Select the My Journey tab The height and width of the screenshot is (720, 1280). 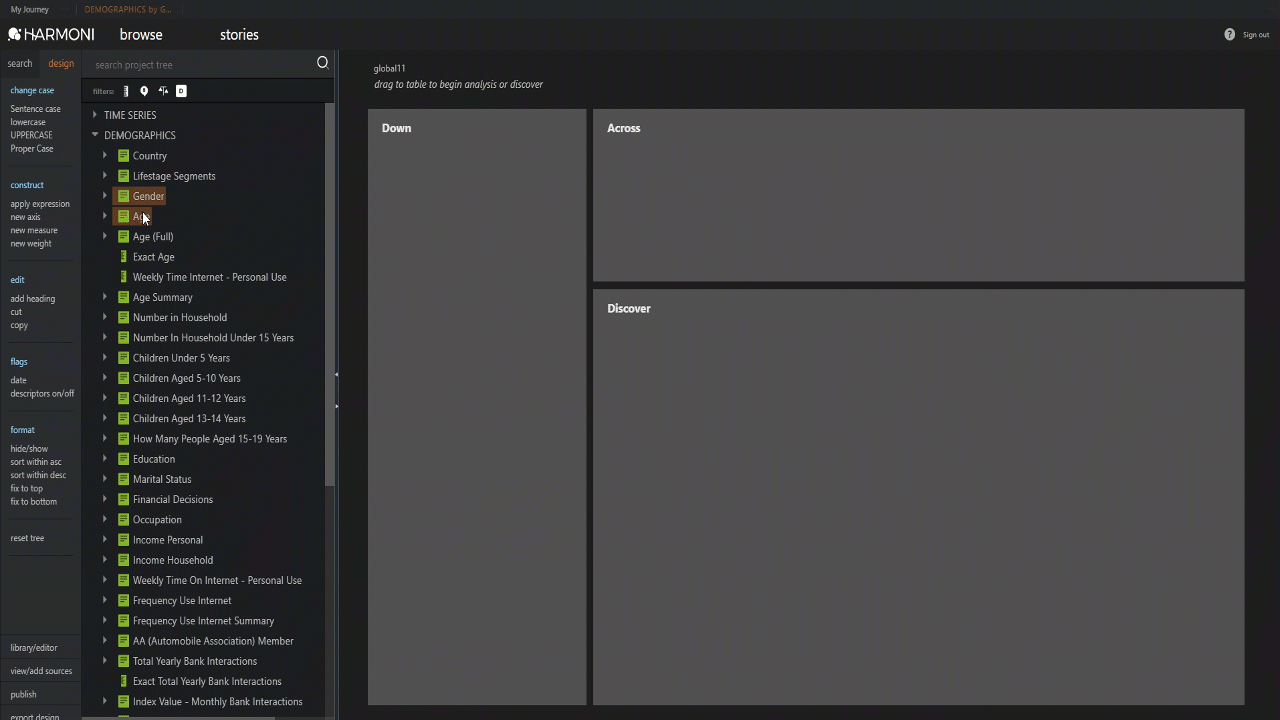pos(30,9)
